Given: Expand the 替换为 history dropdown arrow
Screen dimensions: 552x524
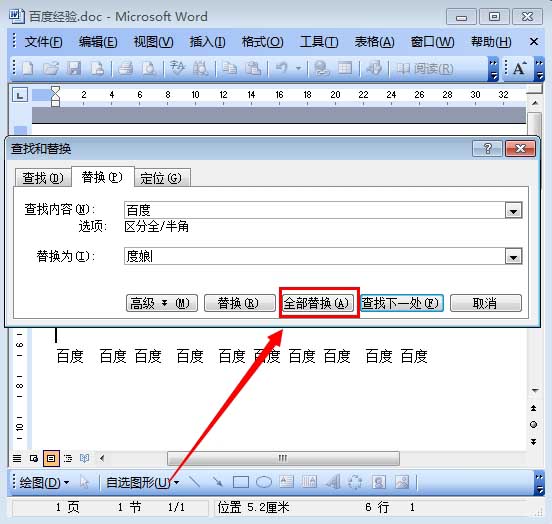Looking at the screenshot, I should (x=513, y=256).
